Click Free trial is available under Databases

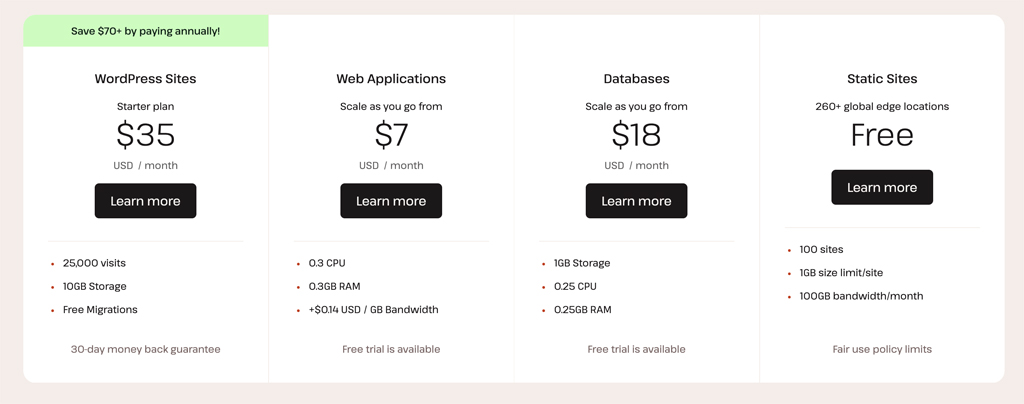[636, 349]
